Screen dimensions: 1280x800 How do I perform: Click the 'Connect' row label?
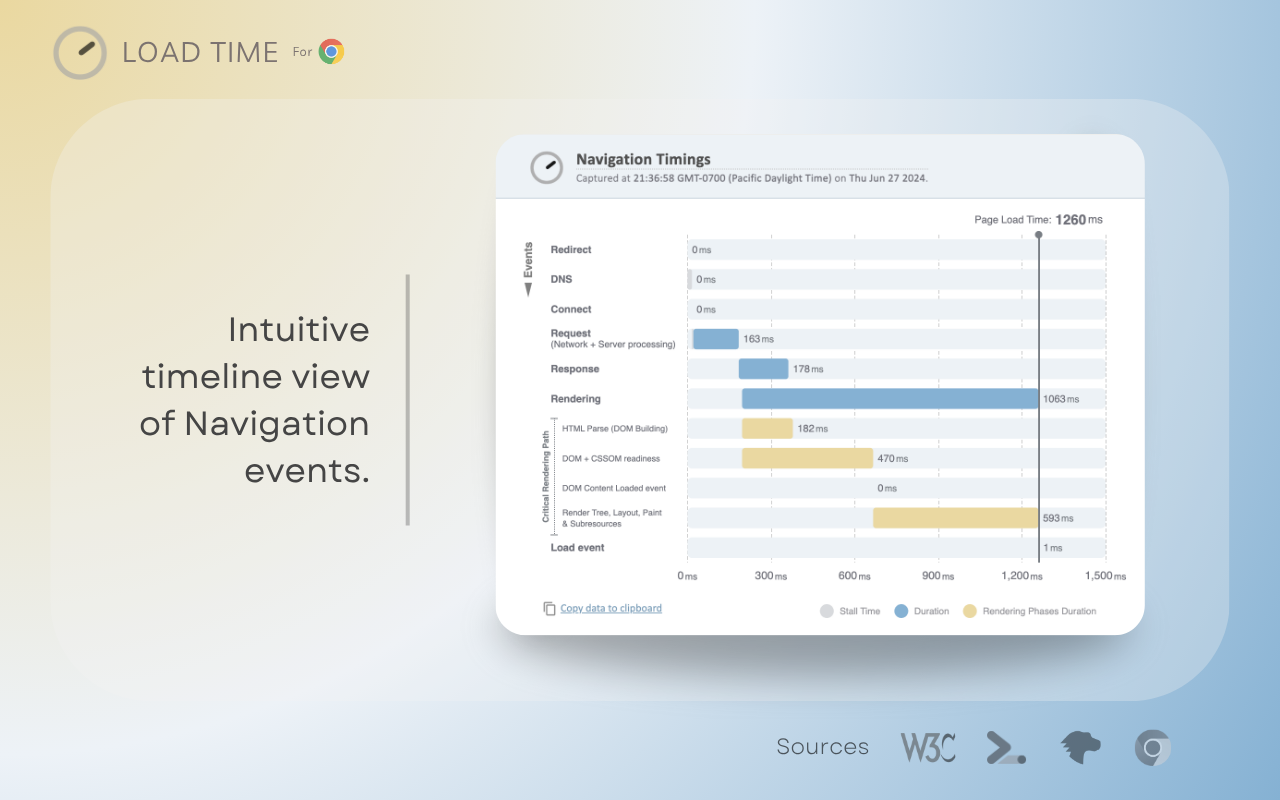click(x=571, y=309)
